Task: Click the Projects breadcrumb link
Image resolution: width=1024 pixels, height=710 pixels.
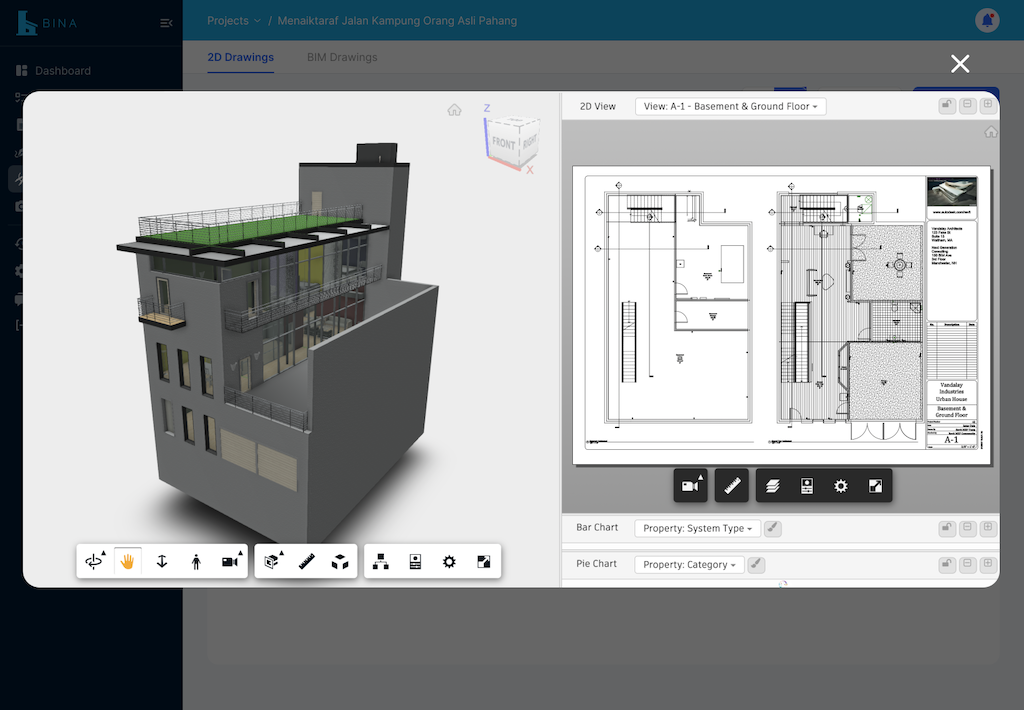Action: pos(228,20)
